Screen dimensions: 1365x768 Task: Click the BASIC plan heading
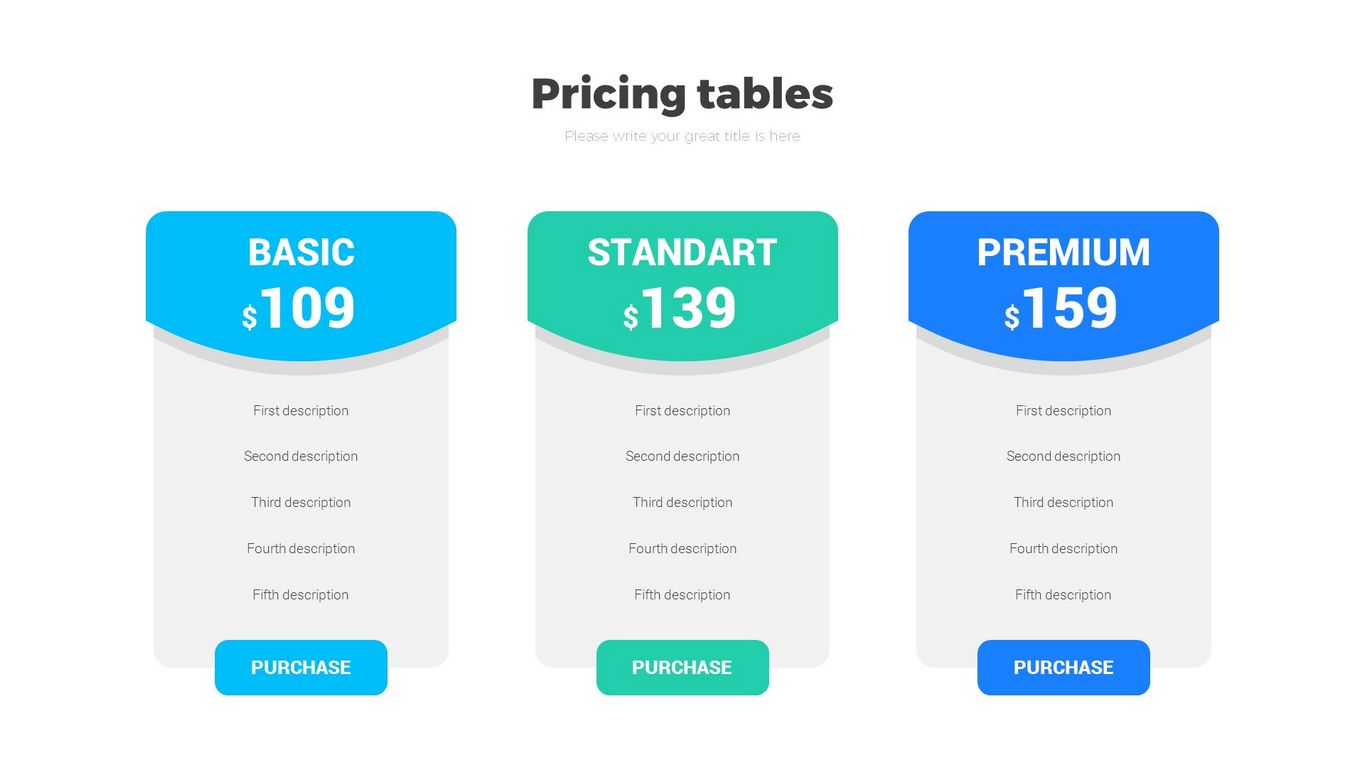coord(301,252)
